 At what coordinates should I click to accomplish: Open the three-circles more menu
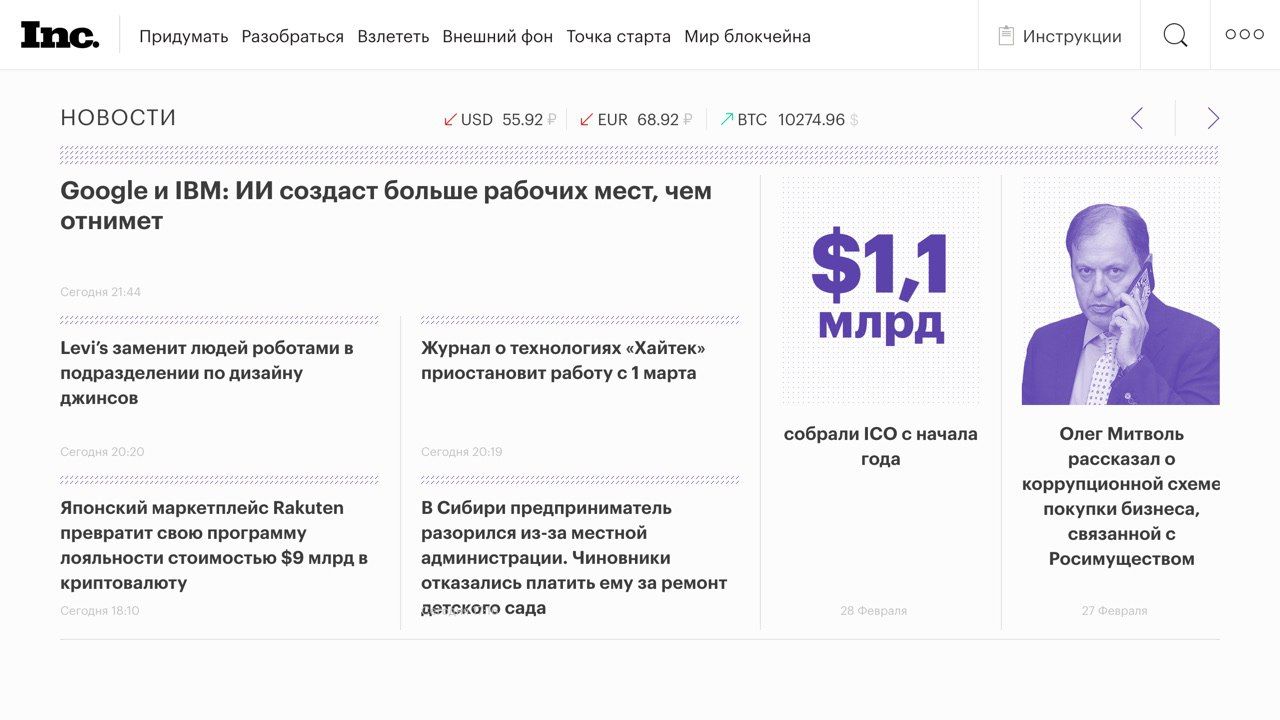1245,35
